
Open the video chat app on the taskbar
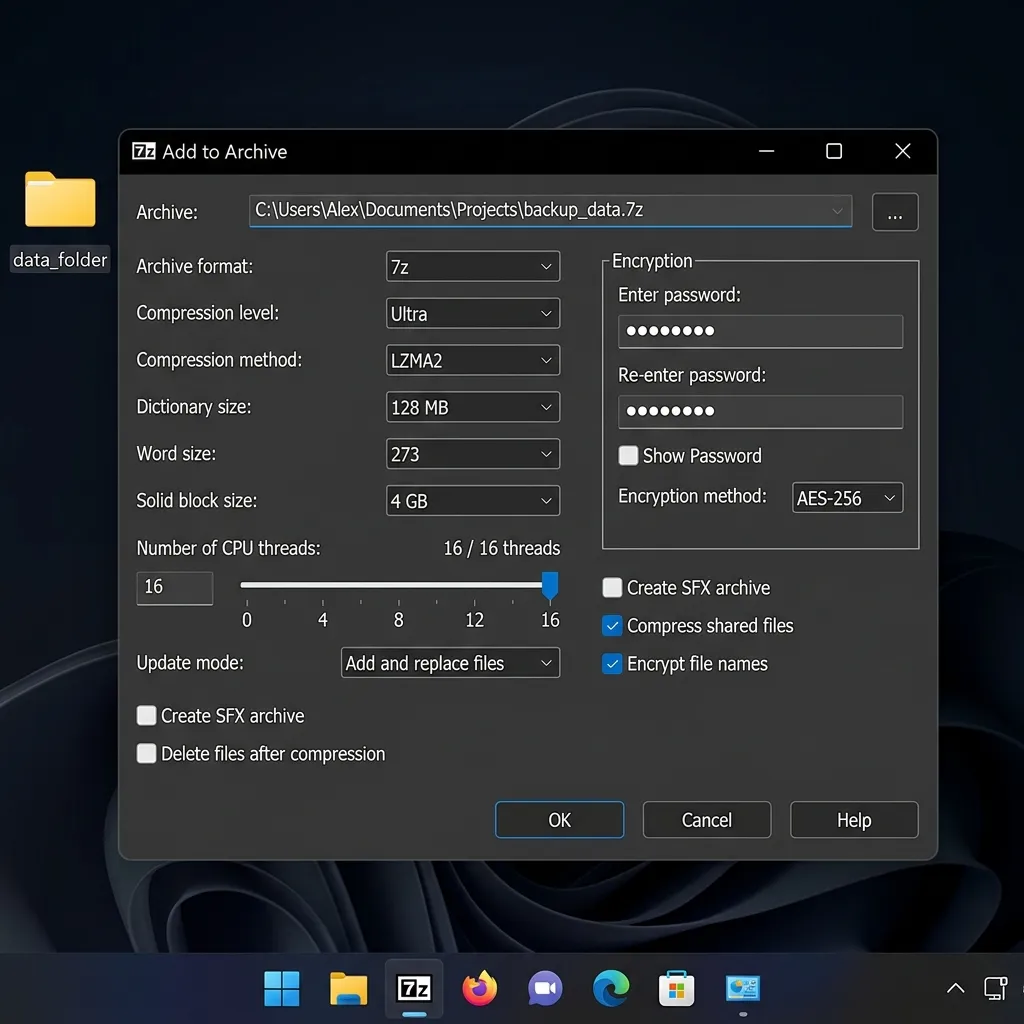[x=545, y=988]
